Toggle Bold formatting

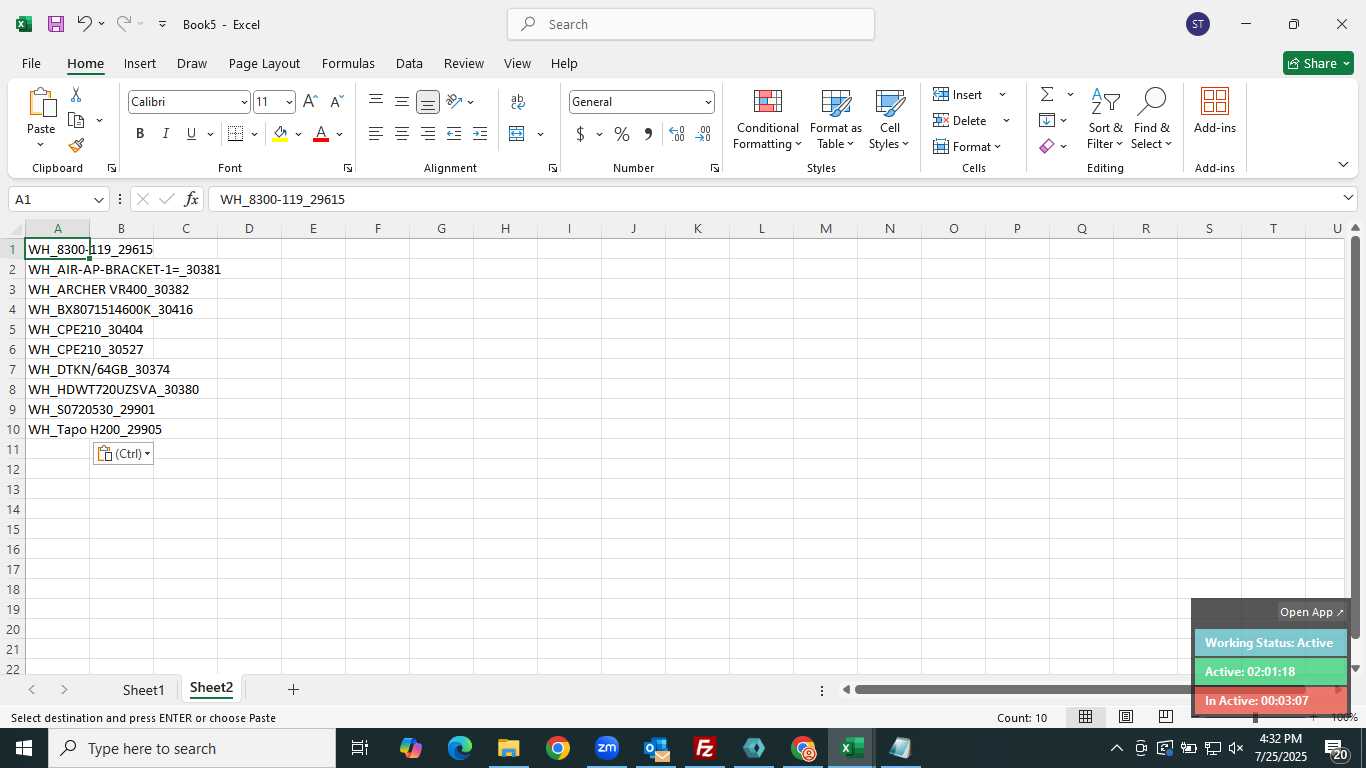coord(140,134)
